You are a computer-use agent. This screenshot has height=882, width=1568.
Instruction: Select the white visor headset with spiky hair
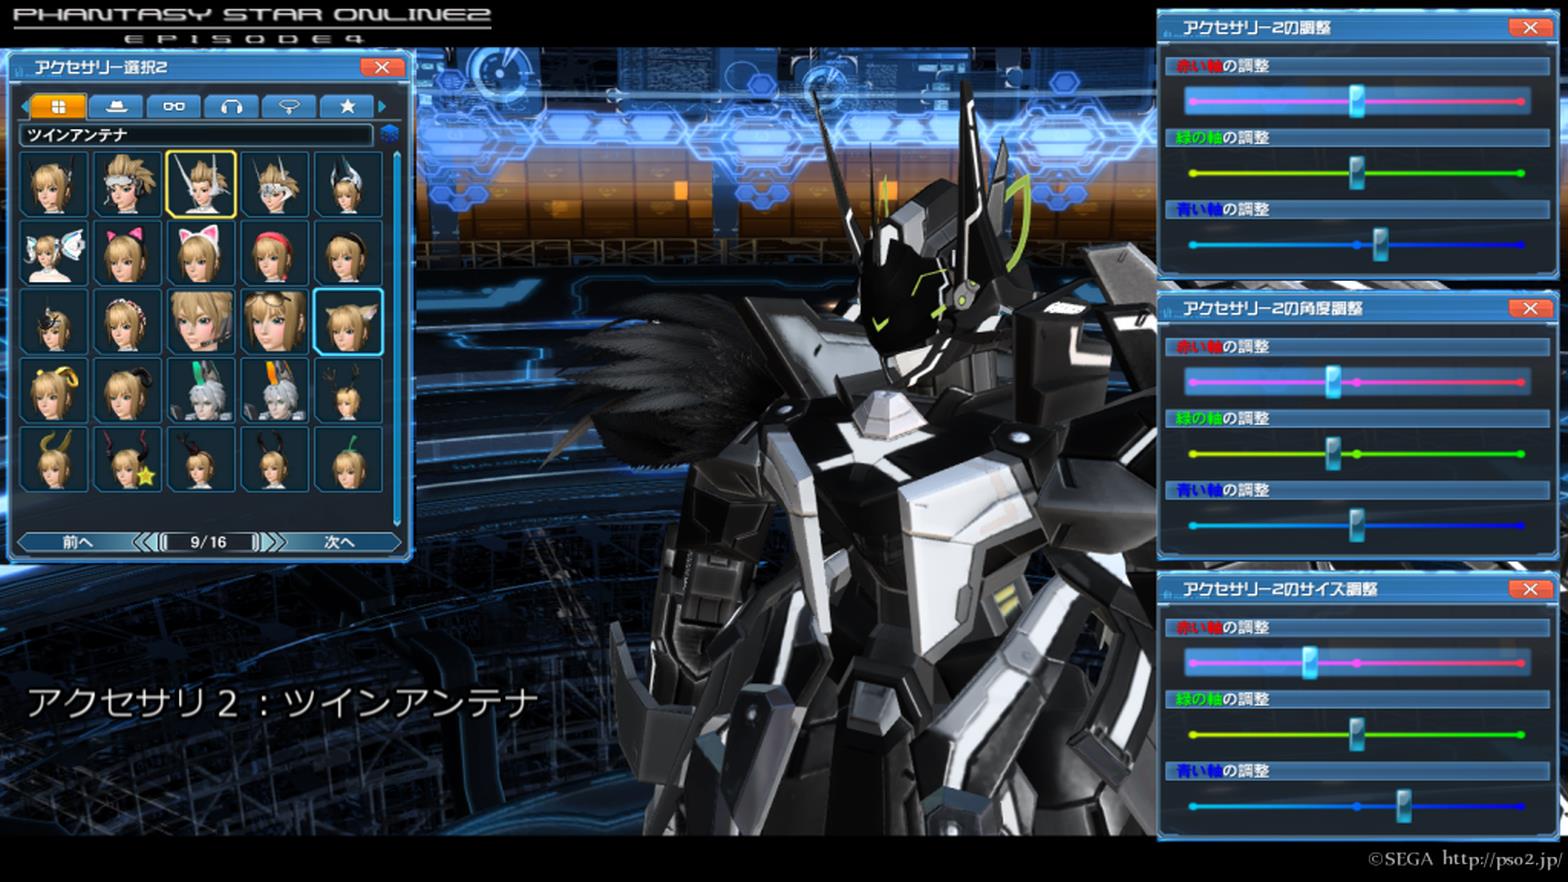pyautogui.click(x=127, y=184)
